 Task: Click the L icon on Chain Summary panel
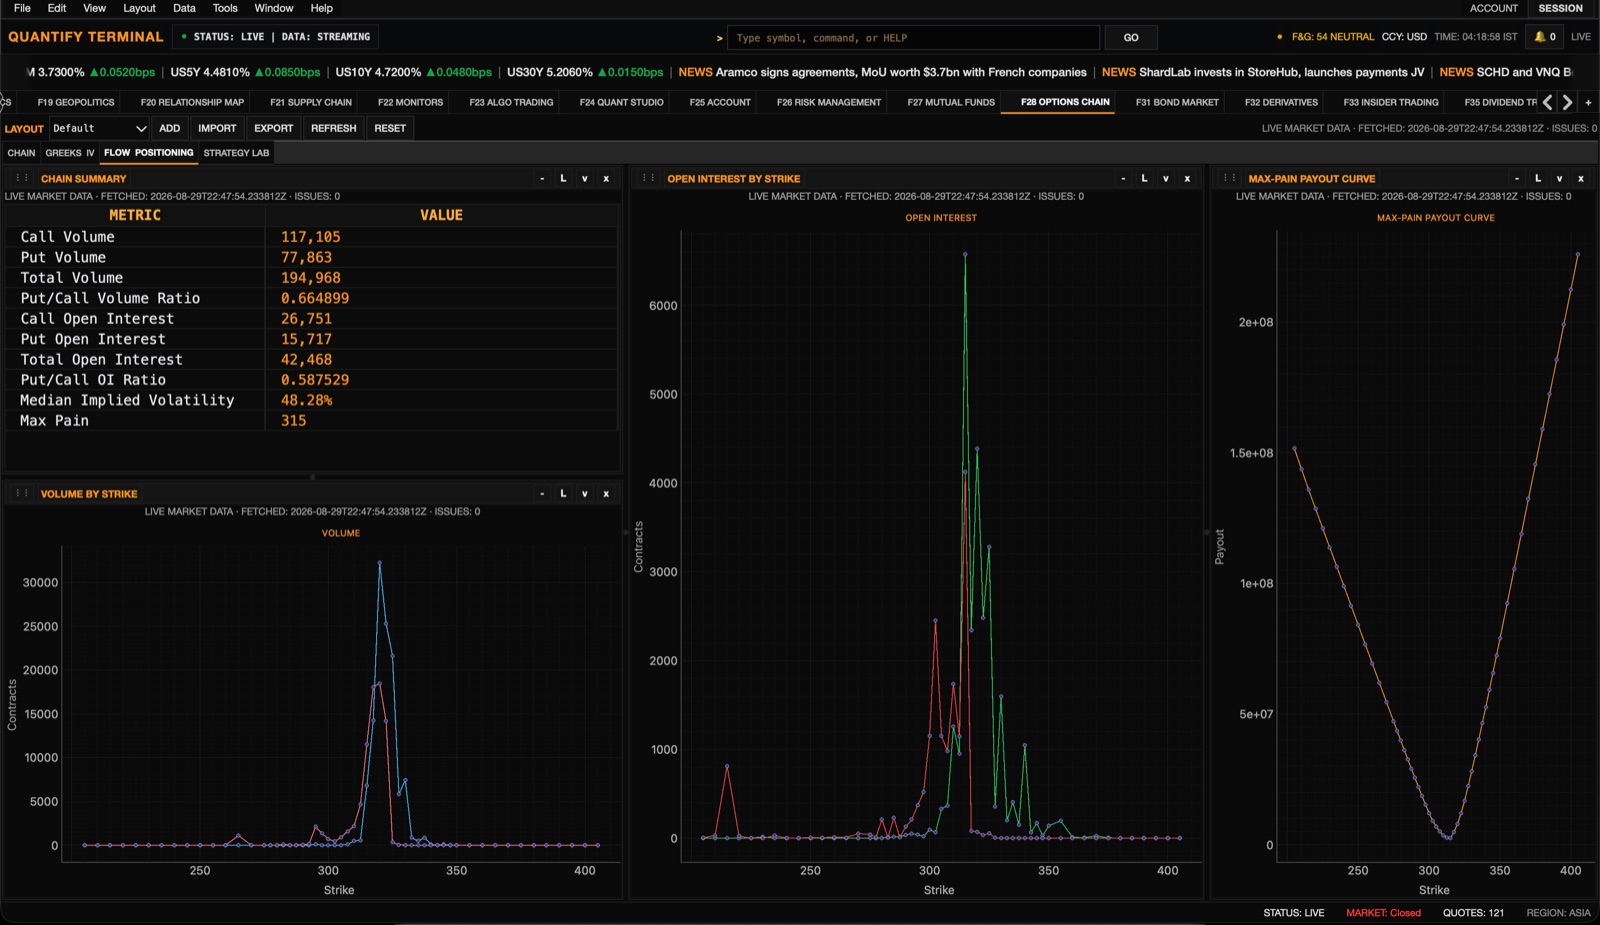(563, 178)
